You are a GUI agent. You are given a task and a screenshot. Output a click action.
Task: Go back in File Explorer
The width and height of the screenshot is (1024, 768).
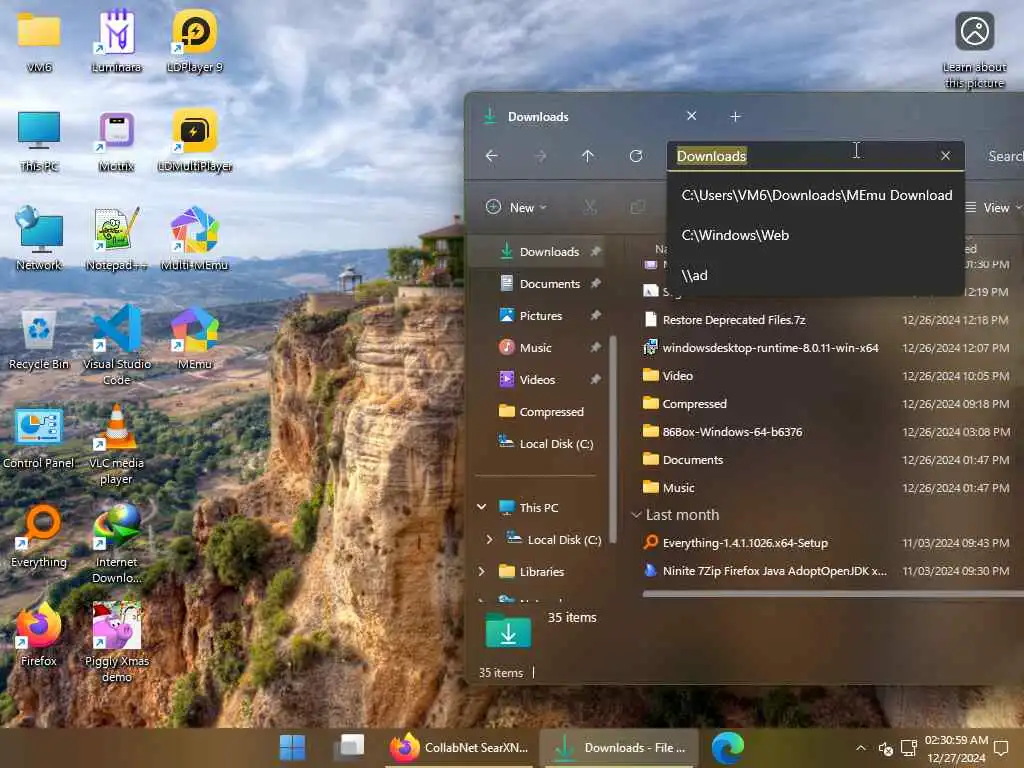(492, 156)
